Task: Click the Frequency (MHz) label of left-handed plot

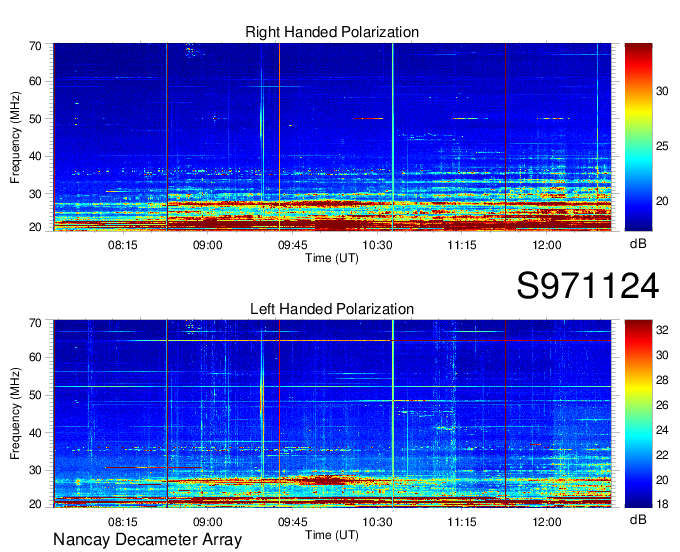Action: [15, 414]
